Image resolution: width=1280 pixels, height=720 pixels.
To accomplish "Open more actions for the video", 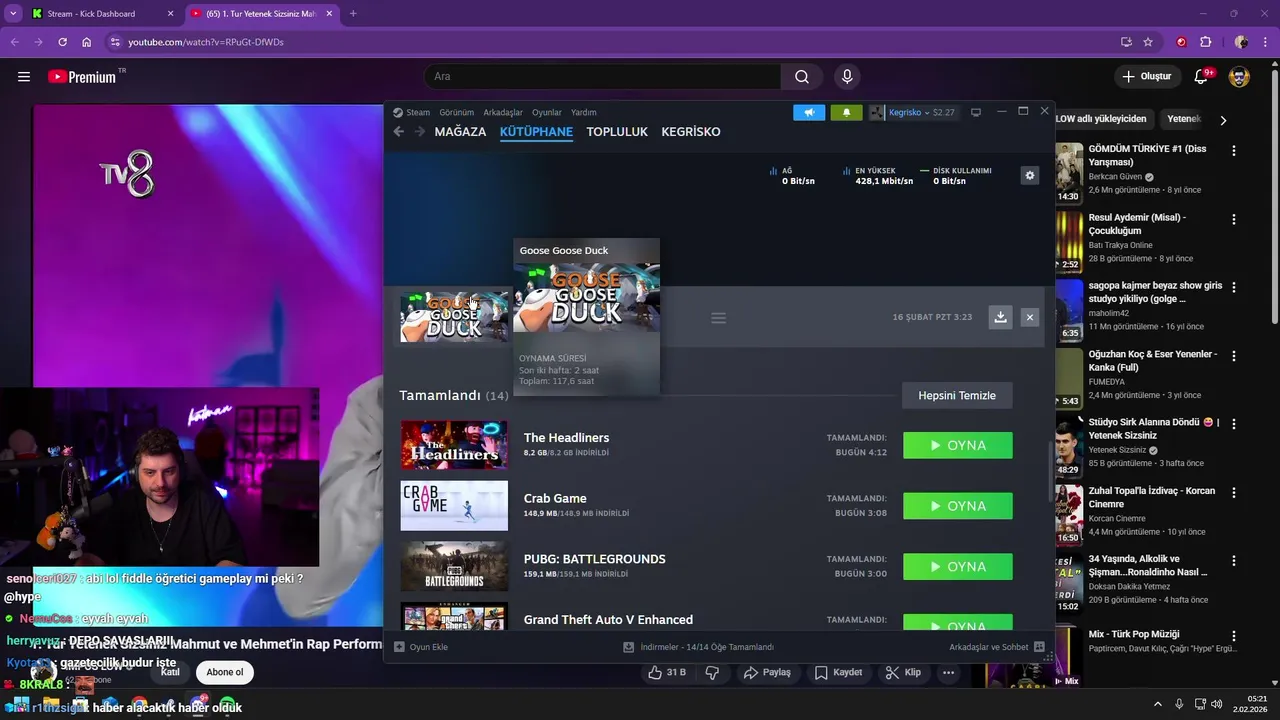I will pos(948,672).
